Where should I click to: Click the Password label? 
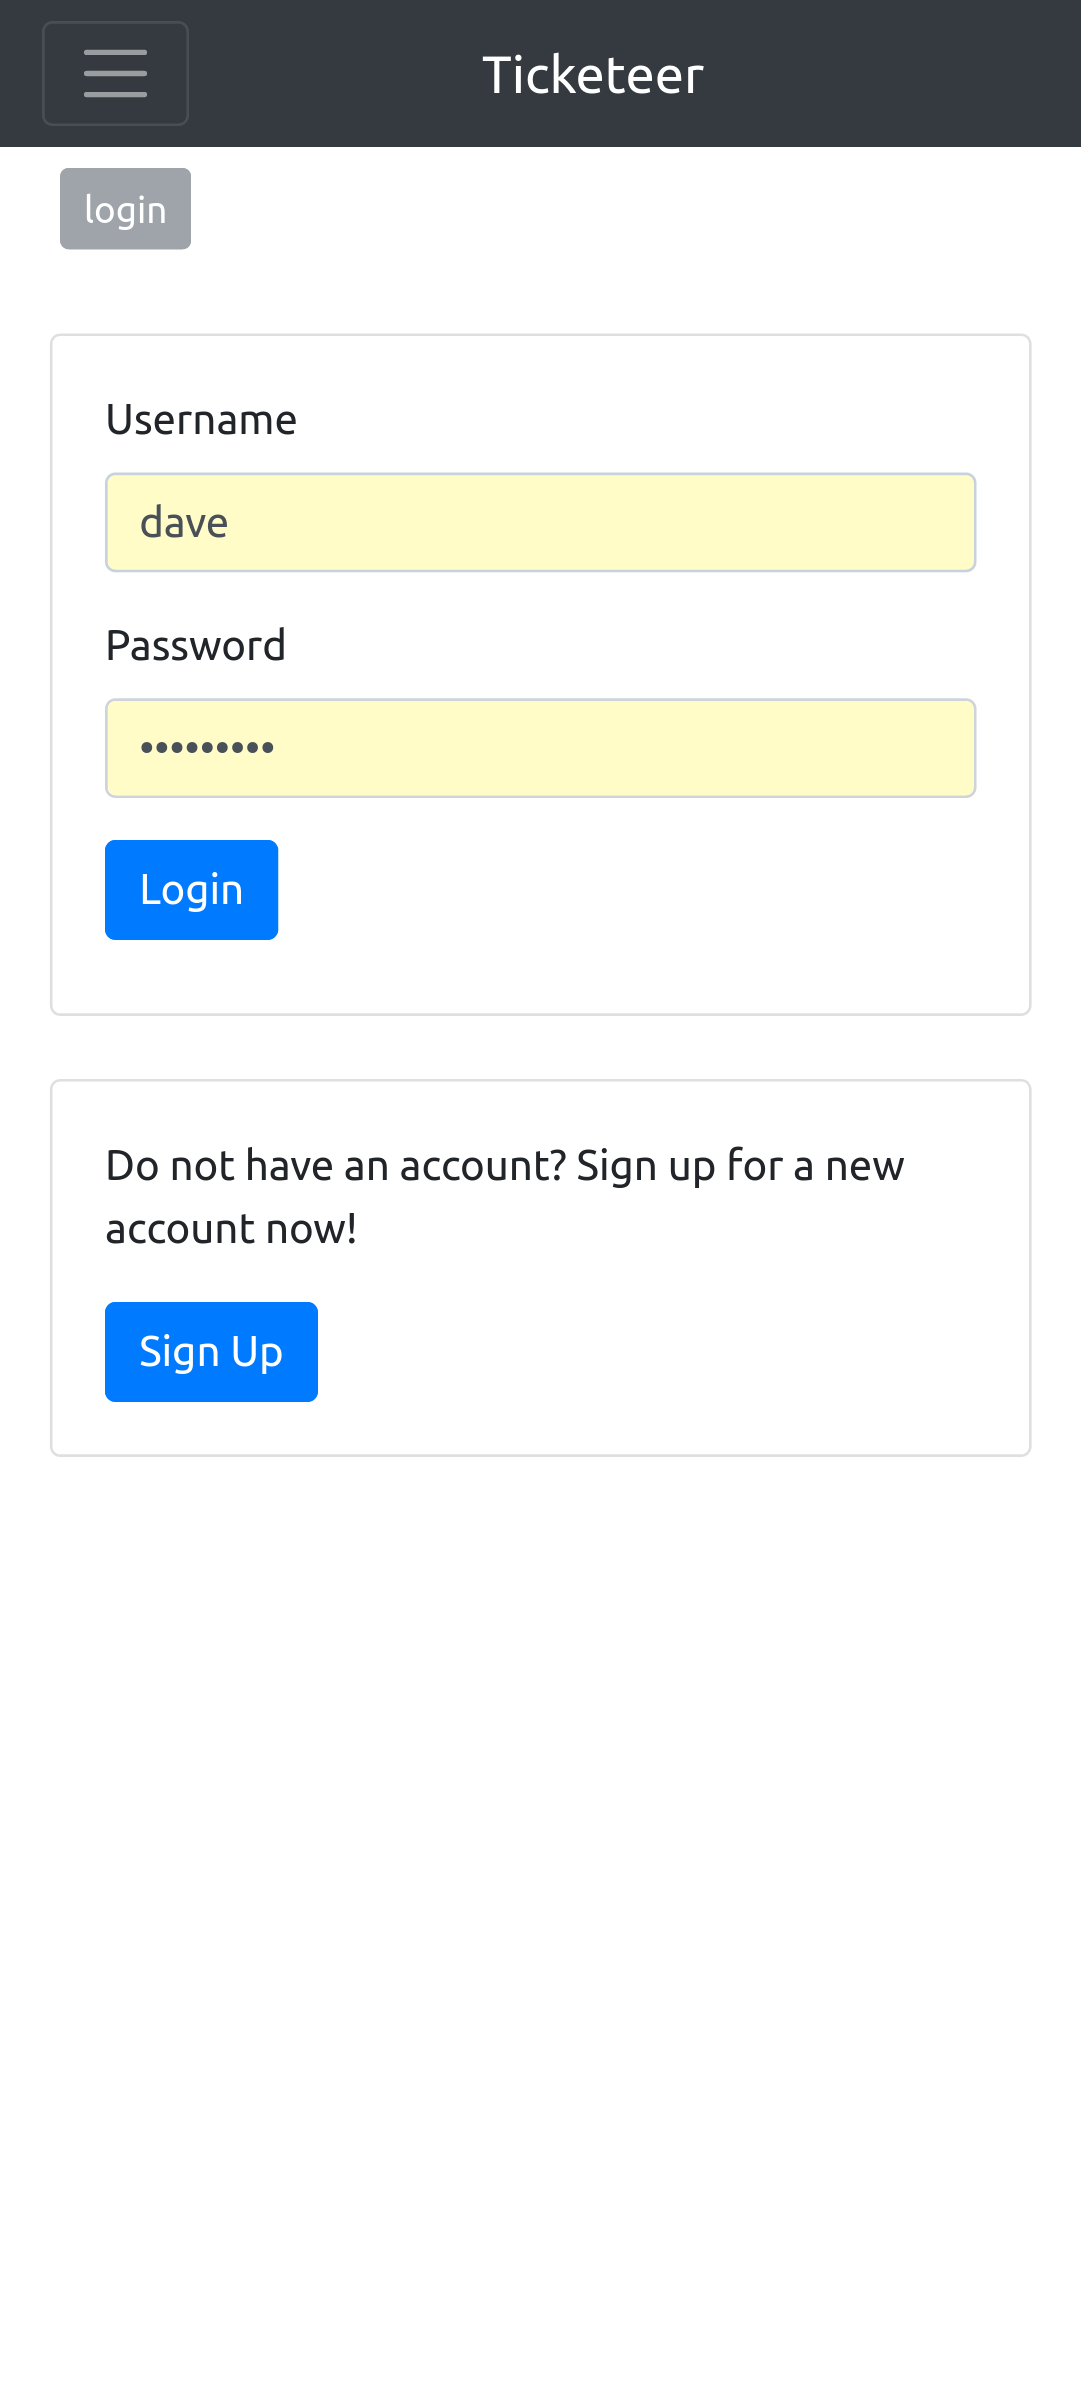click(196, 644)
